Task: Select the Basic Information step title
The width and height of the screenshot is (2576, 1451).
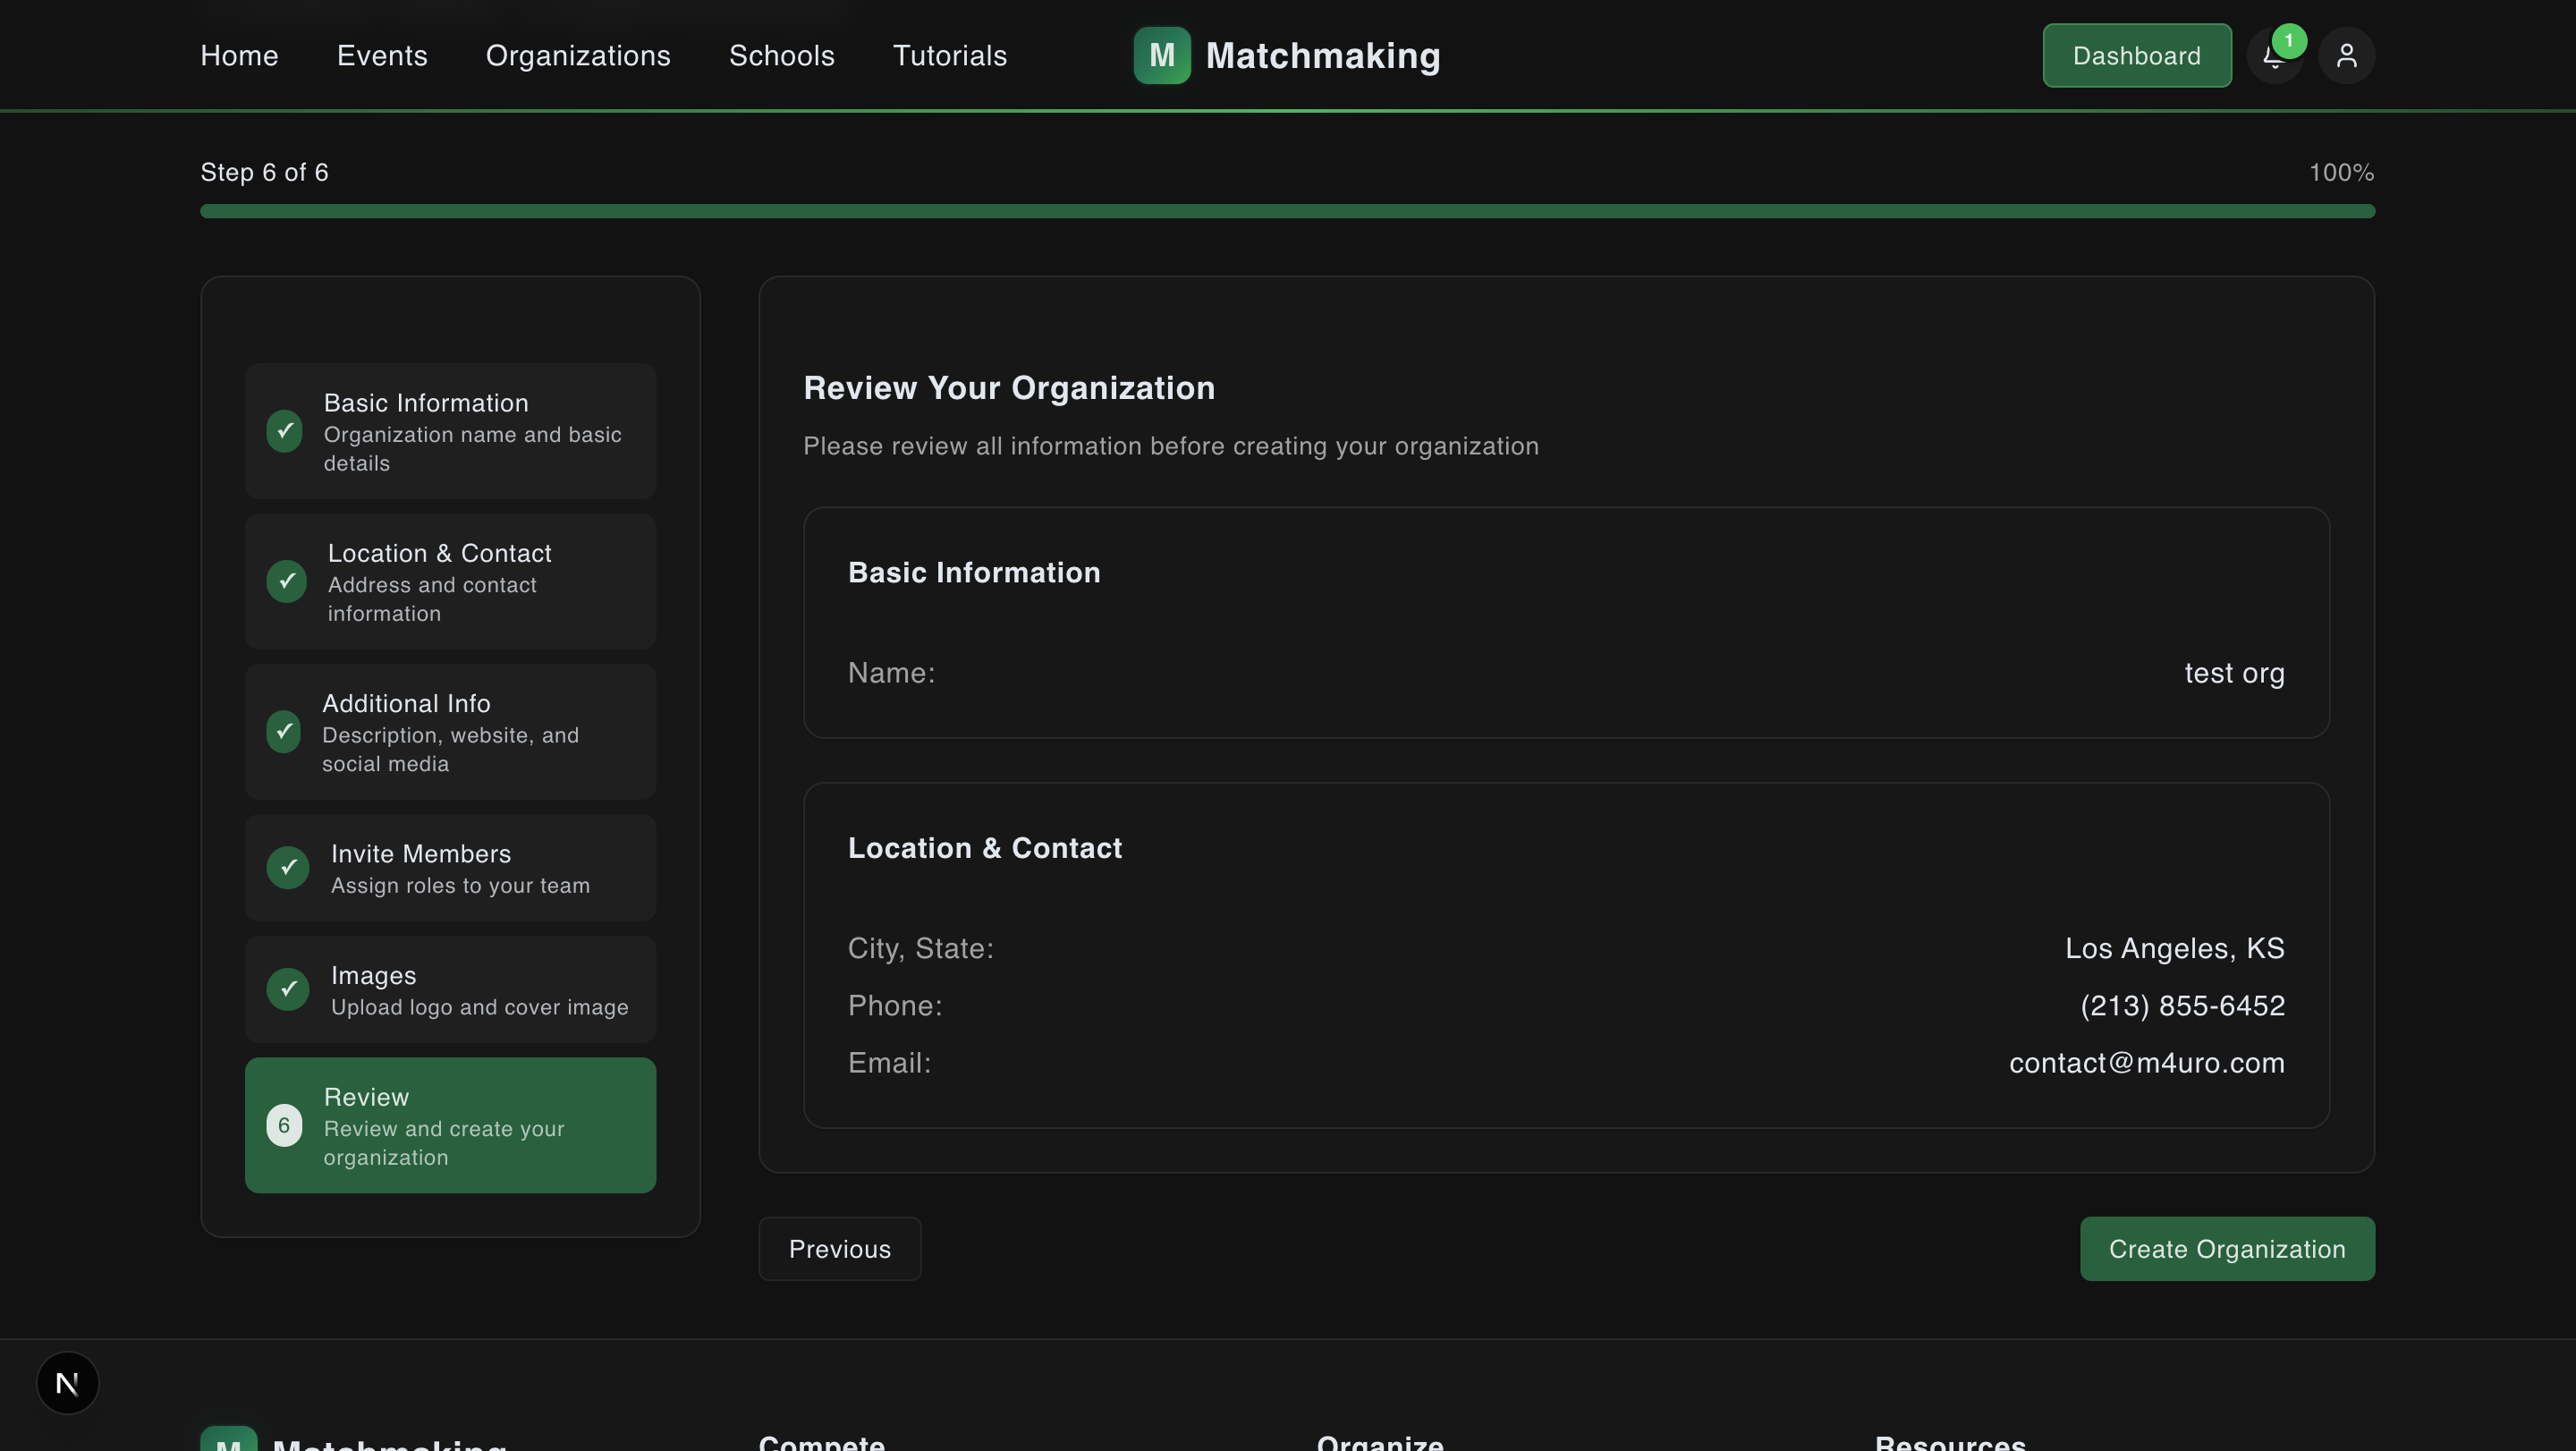Action: click(426, 403)
